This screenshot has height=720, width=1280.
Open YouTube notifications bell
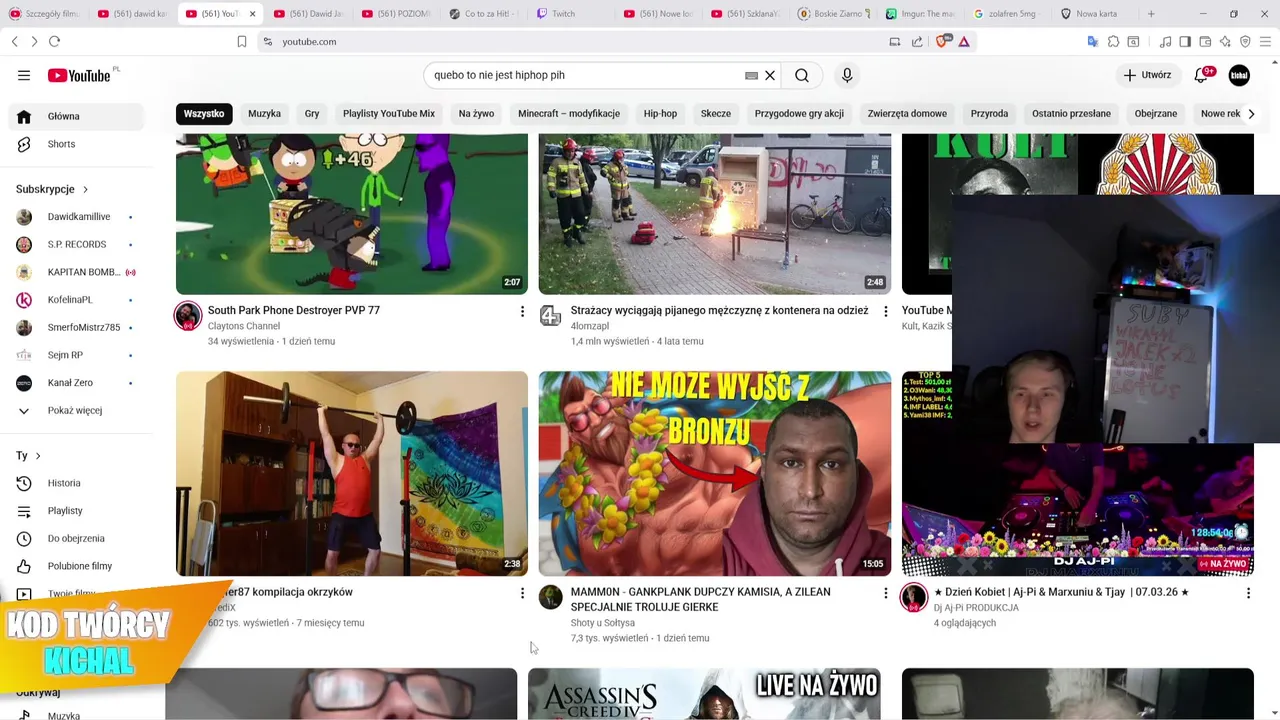click(1202, 75)
